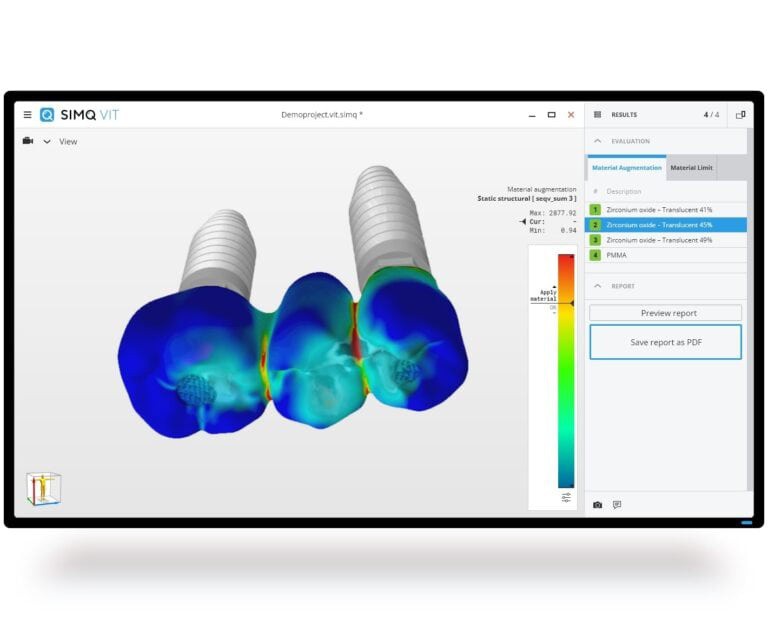Switch to Material Augmentation tab
Image resolution: width=768 pixels, height=619 pixels.
pos(626,168)
